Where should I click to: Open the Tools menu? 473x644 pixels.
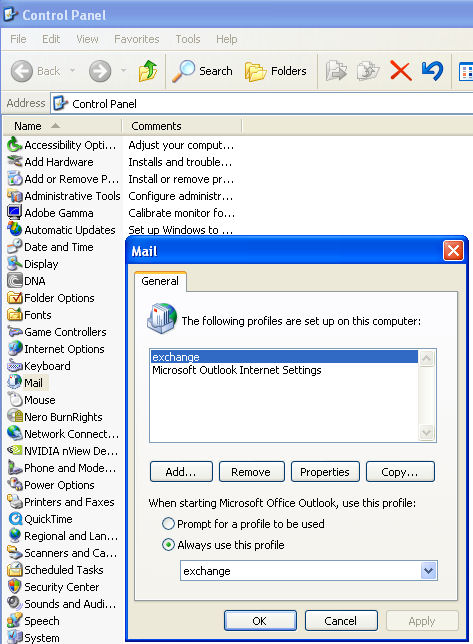(x=188, y=39)
